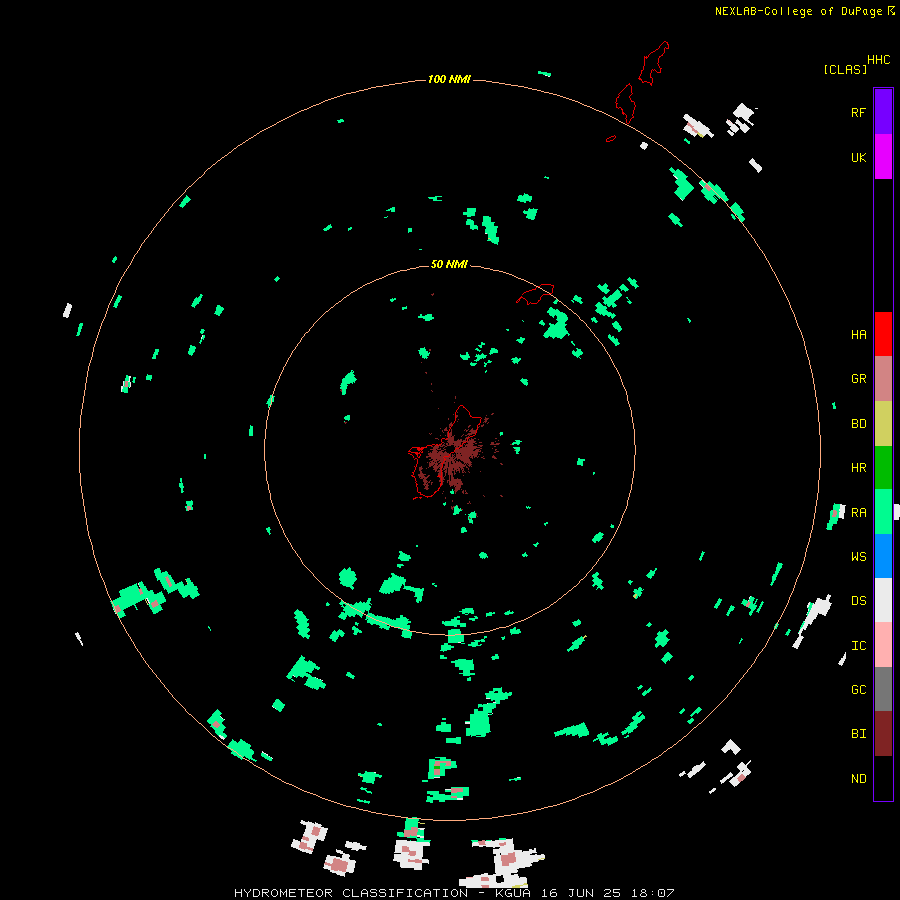Click the BD legend label

pyautogui.click(x=858, y=424)
